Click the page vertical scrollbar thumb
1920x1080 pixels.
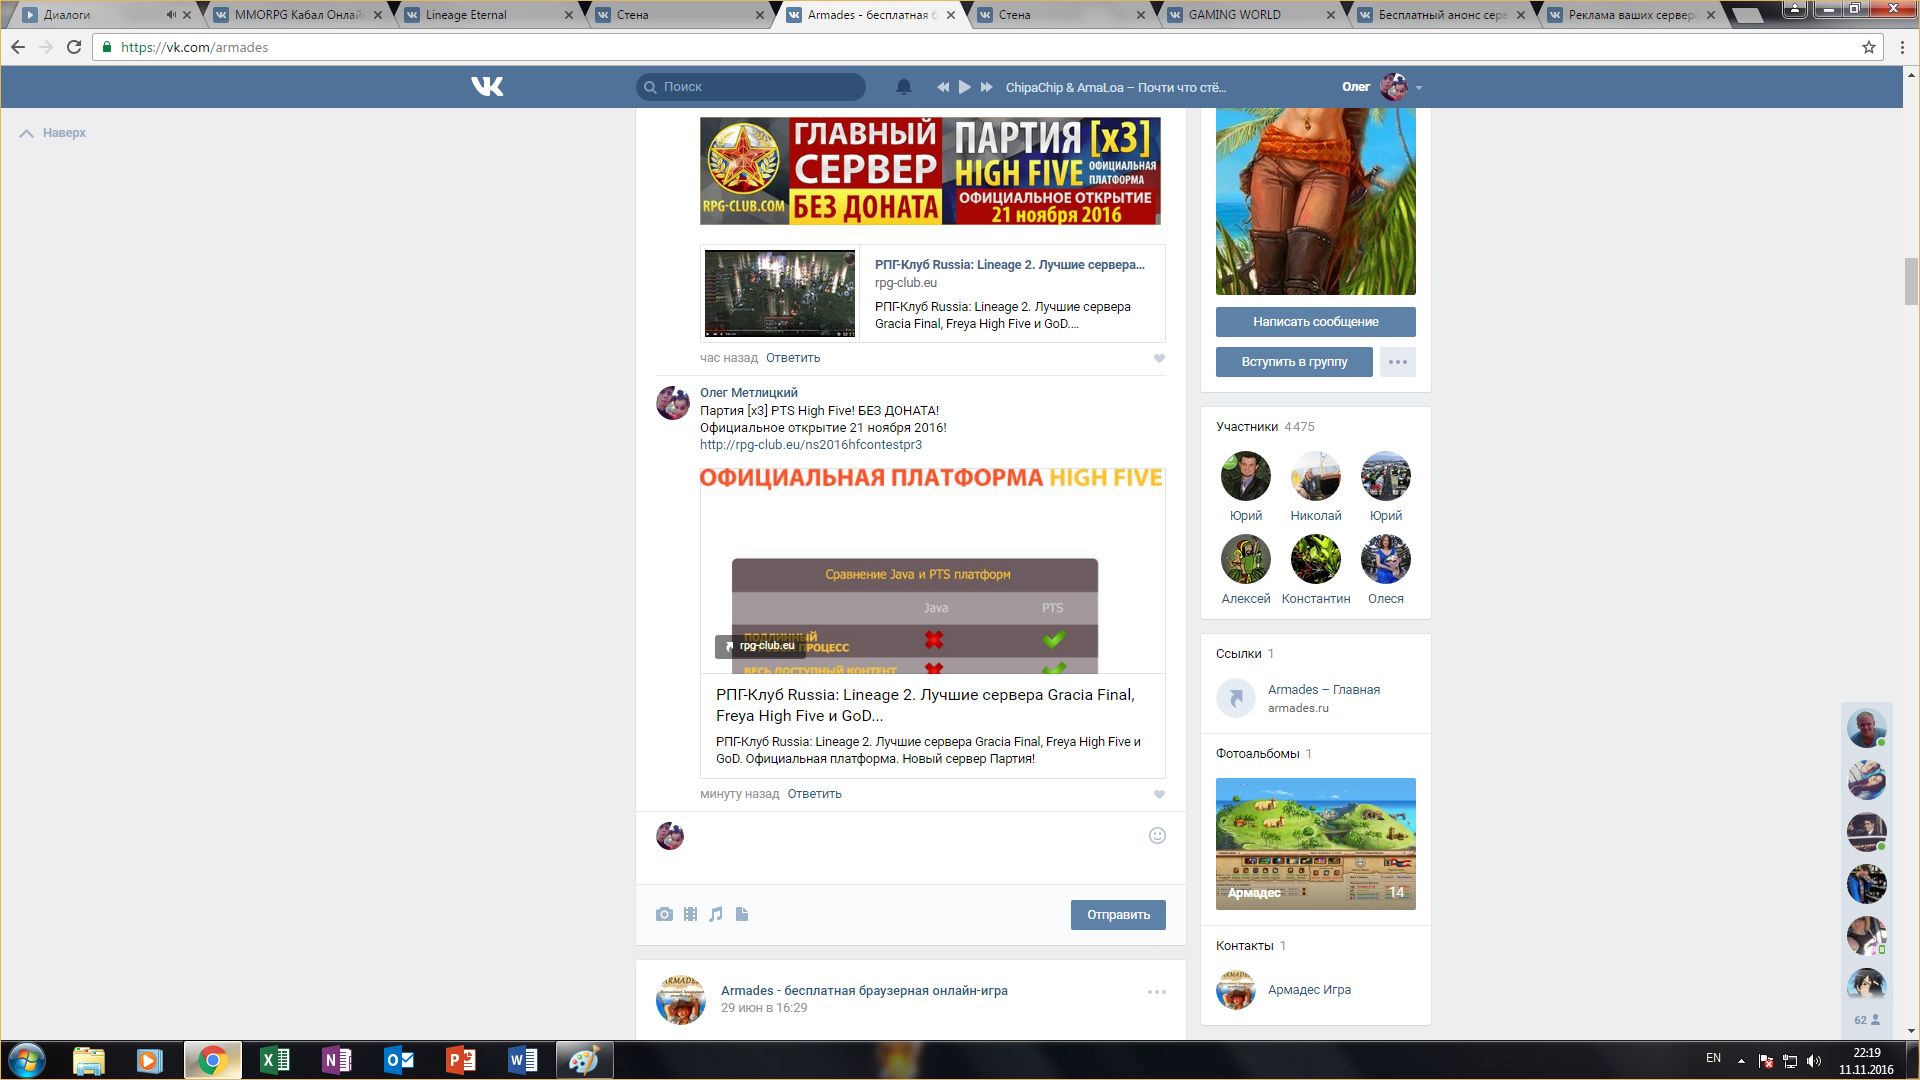pyautogui.click(x=1911, y=281)
